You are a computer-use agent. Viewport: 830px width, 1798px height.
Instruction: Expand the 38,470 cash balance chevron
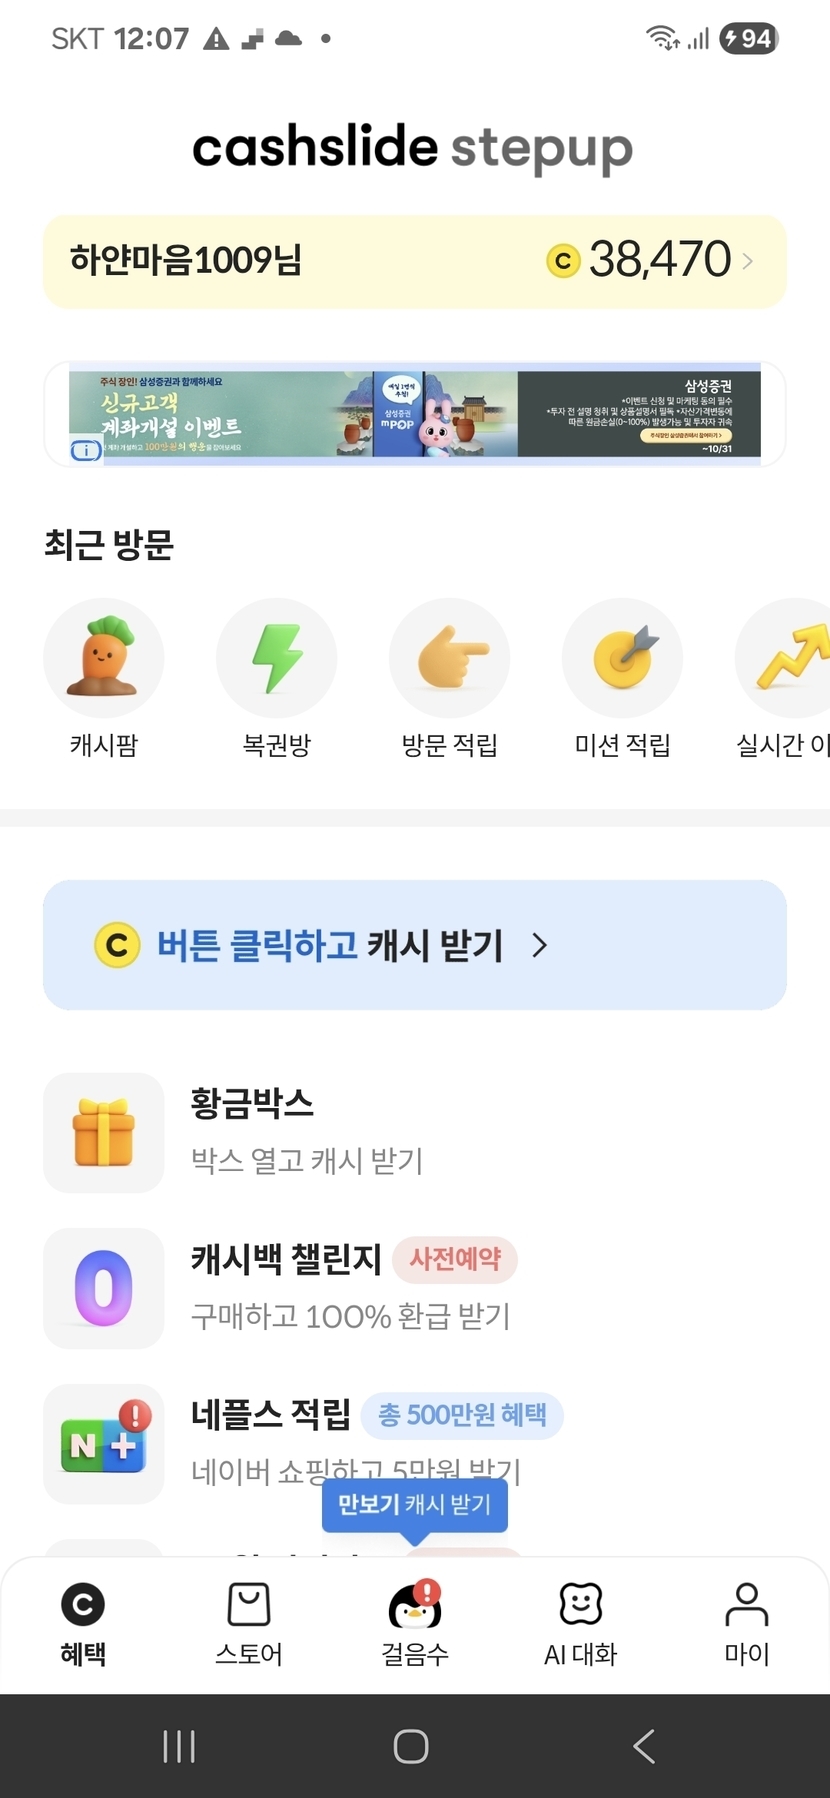coord(748,261)
